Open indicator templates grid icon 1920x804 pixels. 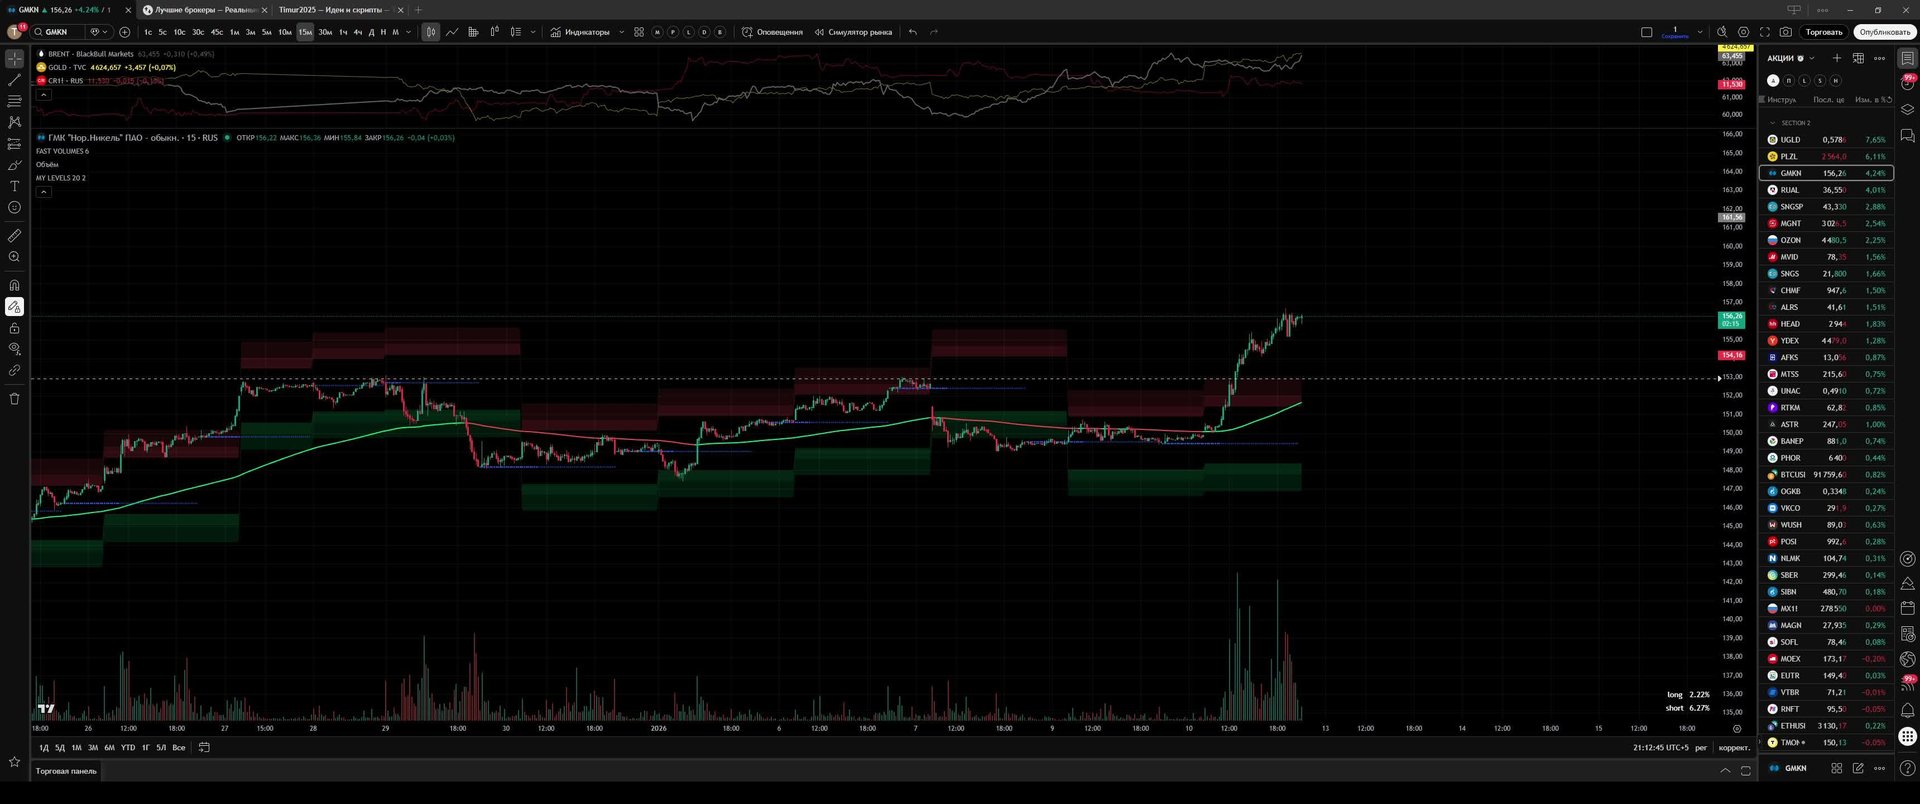tap(639, 32)
